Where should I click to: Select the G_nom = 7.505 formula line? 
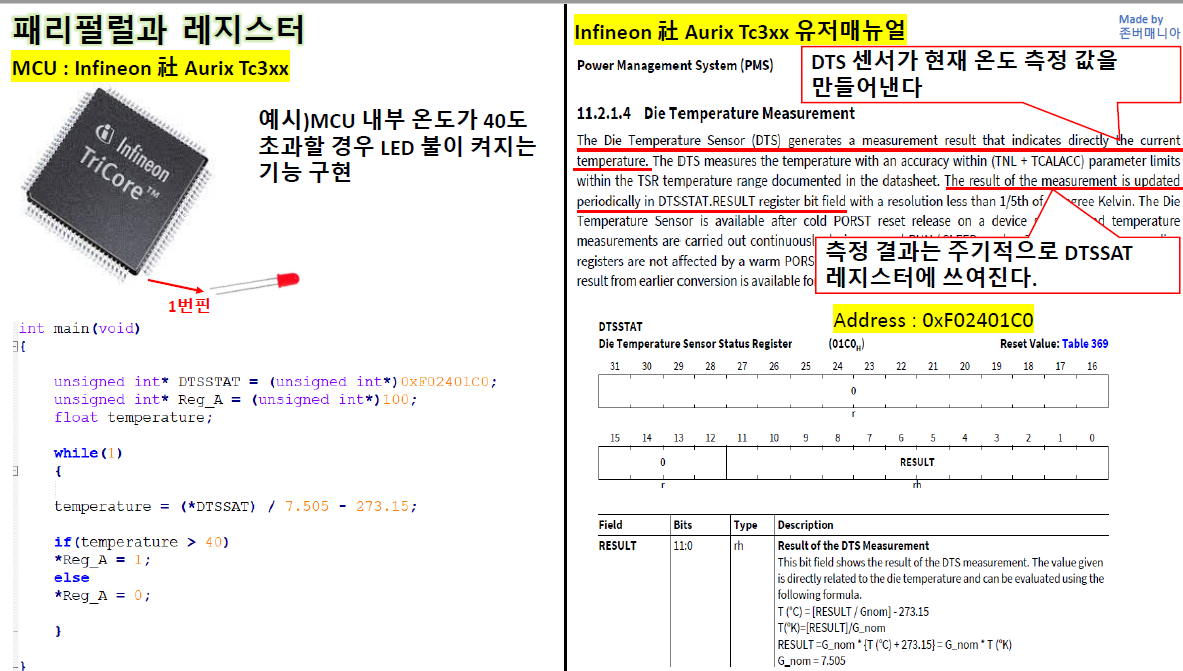point(812,661)
